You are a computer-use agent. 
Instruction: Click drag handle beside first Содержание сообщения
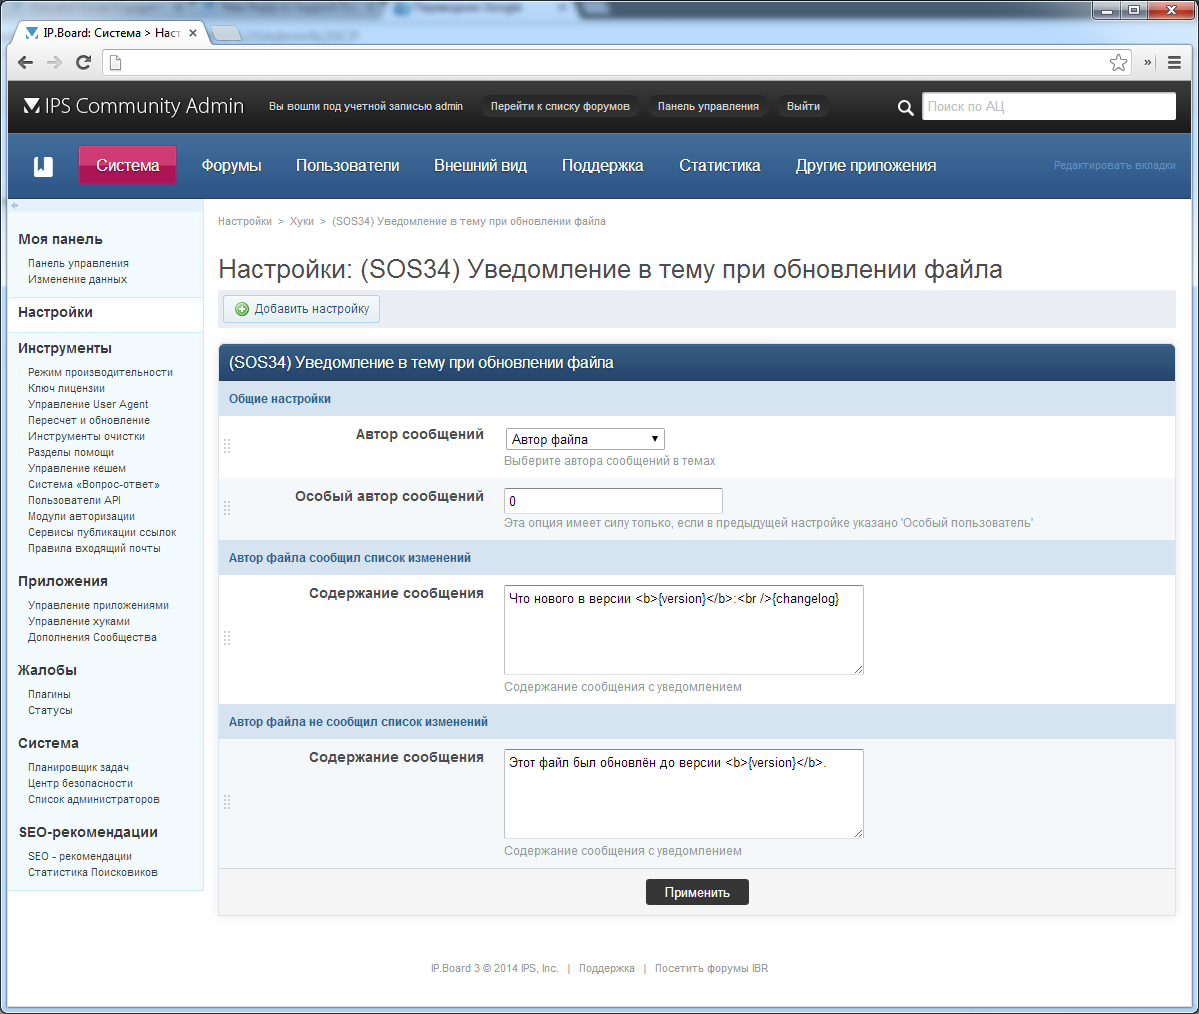227,638
